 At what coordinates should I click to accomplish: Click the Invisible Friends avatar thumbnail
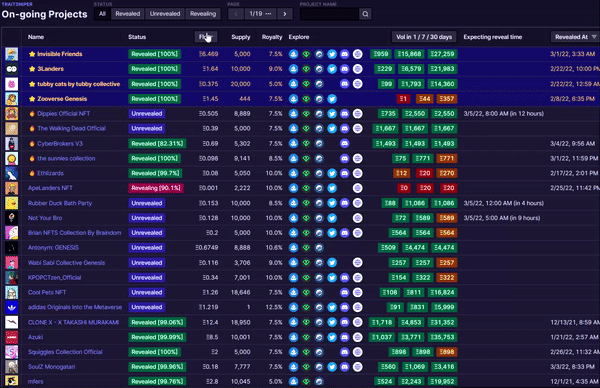tap(11, 54)
